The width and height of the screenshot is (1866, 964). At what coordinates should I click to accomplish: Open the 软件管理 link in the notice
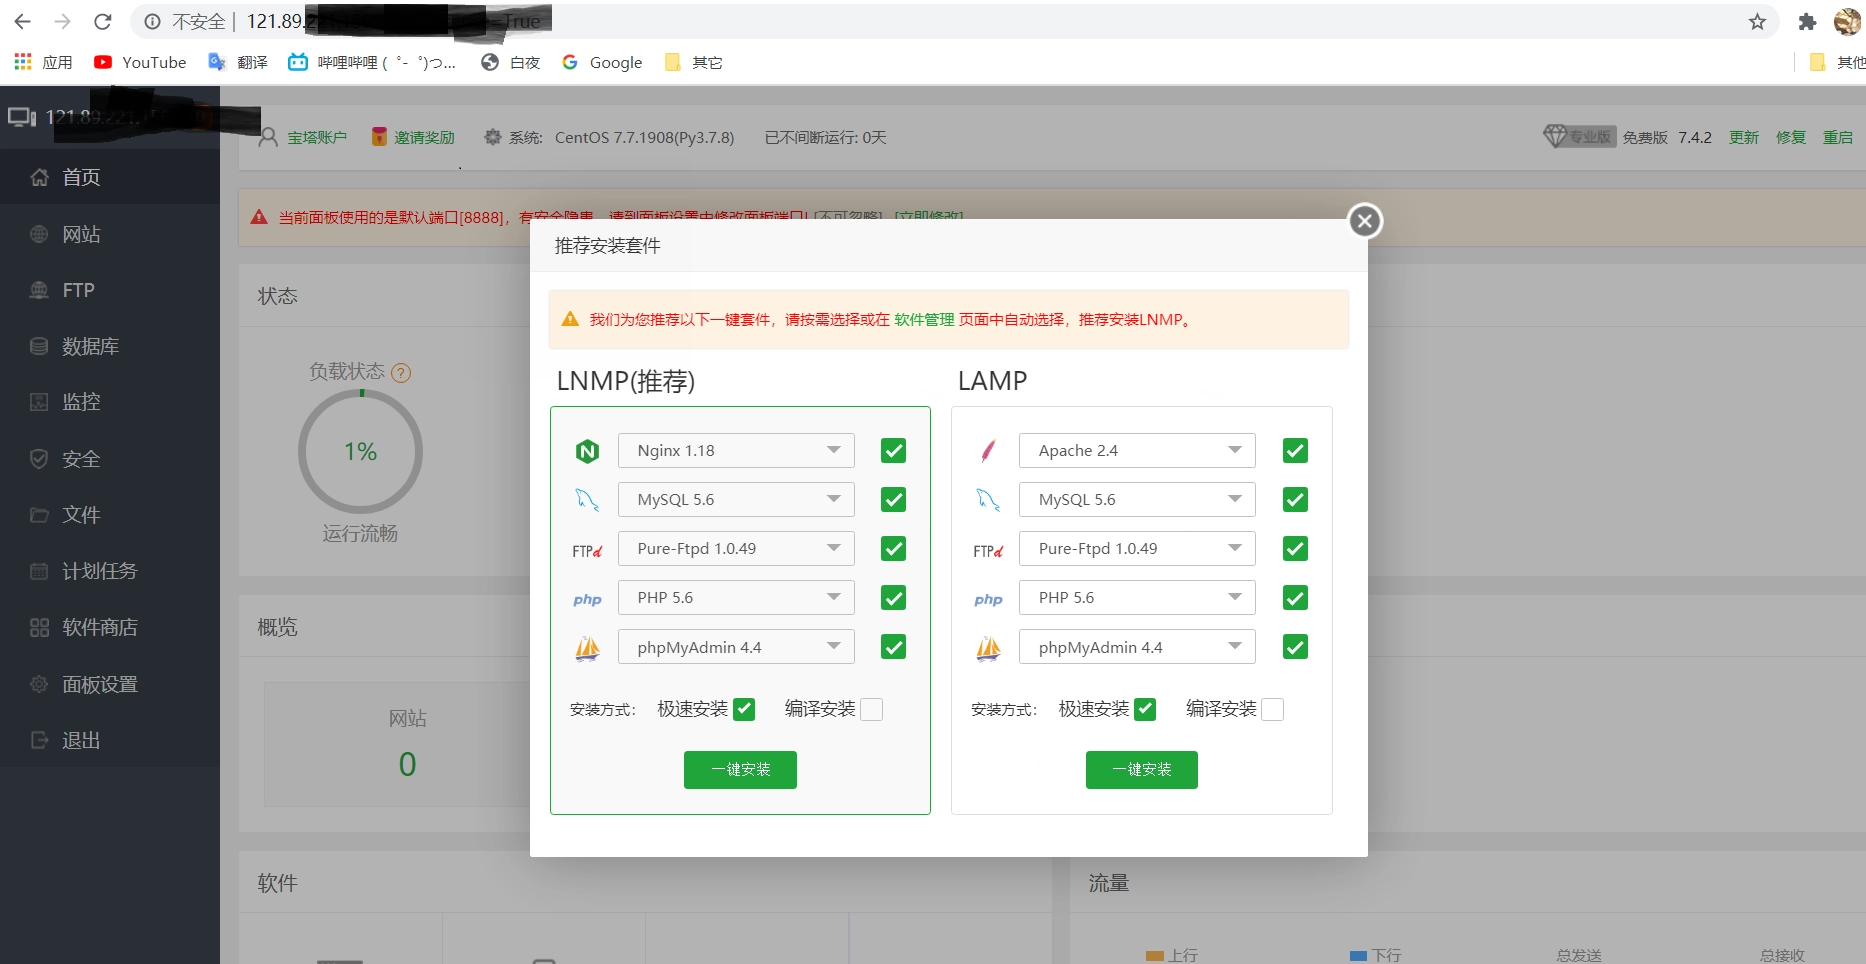924,319
